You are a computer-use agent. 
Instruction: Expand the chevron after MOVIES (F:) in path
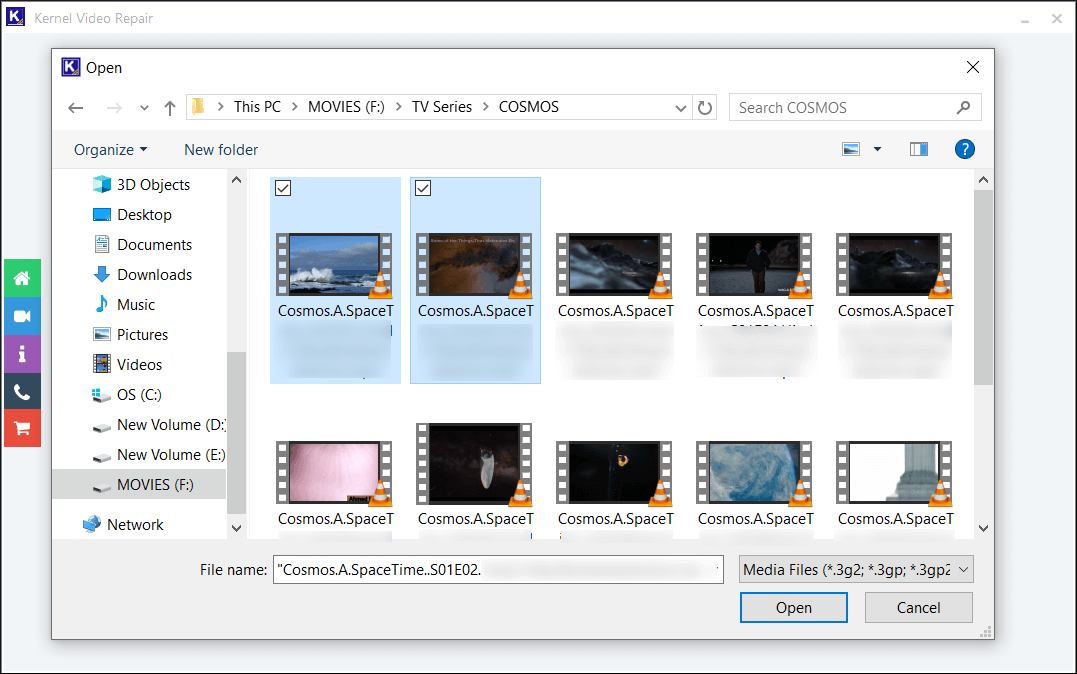398,106
